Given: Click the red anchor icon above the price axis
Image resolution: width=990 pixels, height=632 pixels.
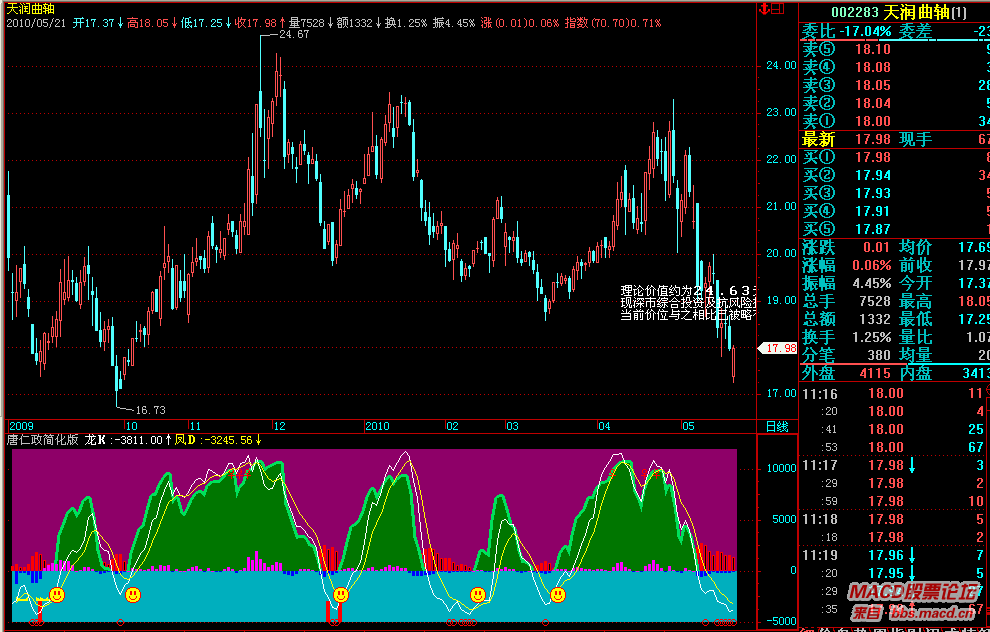Looking at the screenshot, I should pyautogui.click(x=766, y=8).
